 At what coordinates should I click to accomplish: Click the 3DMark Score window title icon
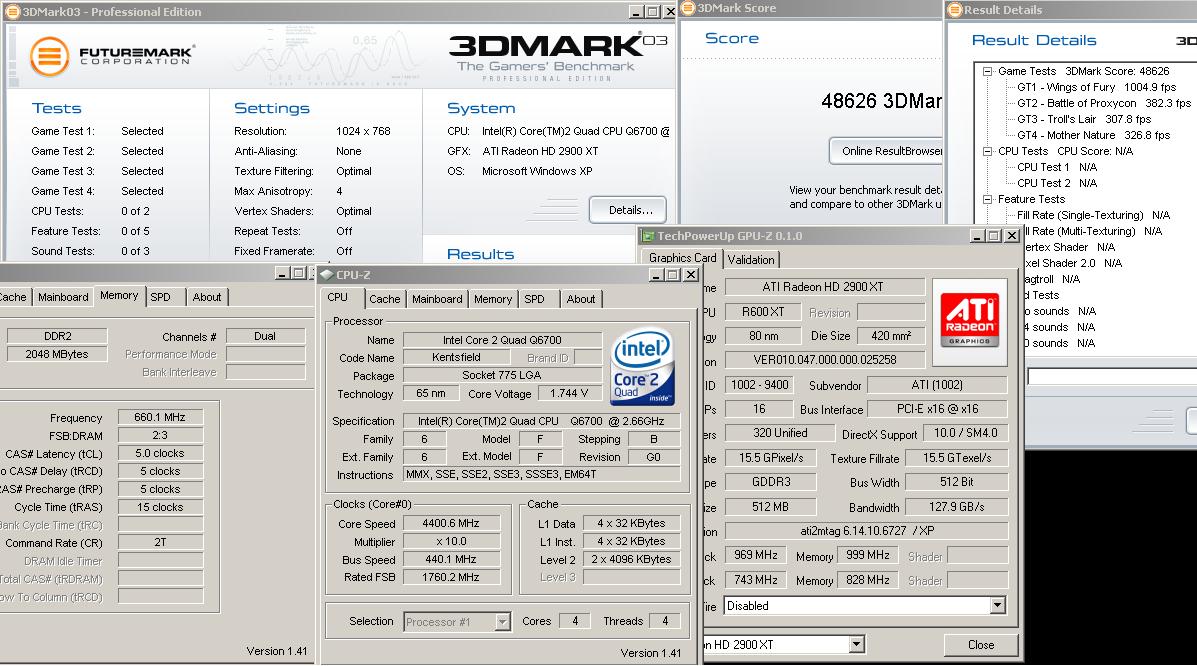(688, 8)
